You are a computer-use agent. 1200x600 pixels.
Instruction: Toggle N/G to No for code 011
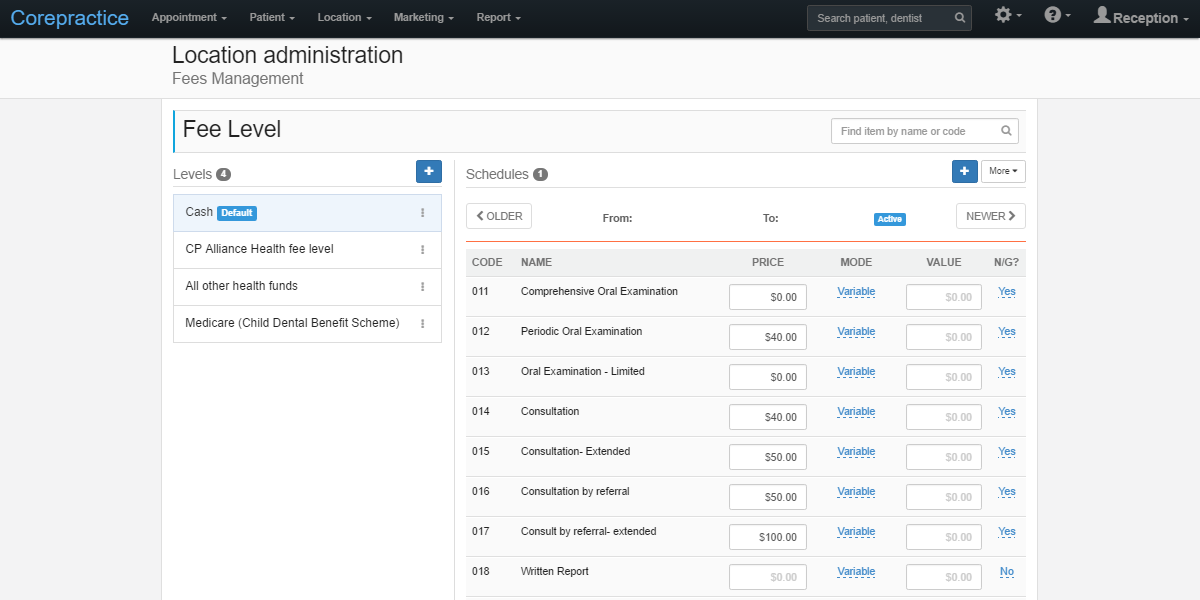(1006, 291)
